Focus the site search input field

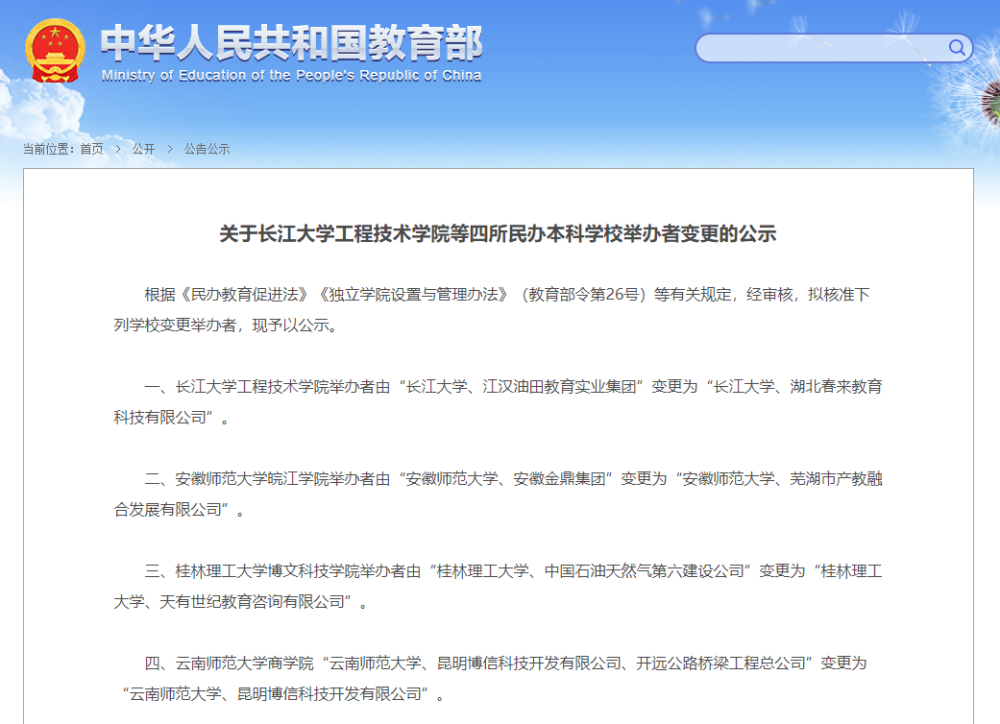[834, 48]
